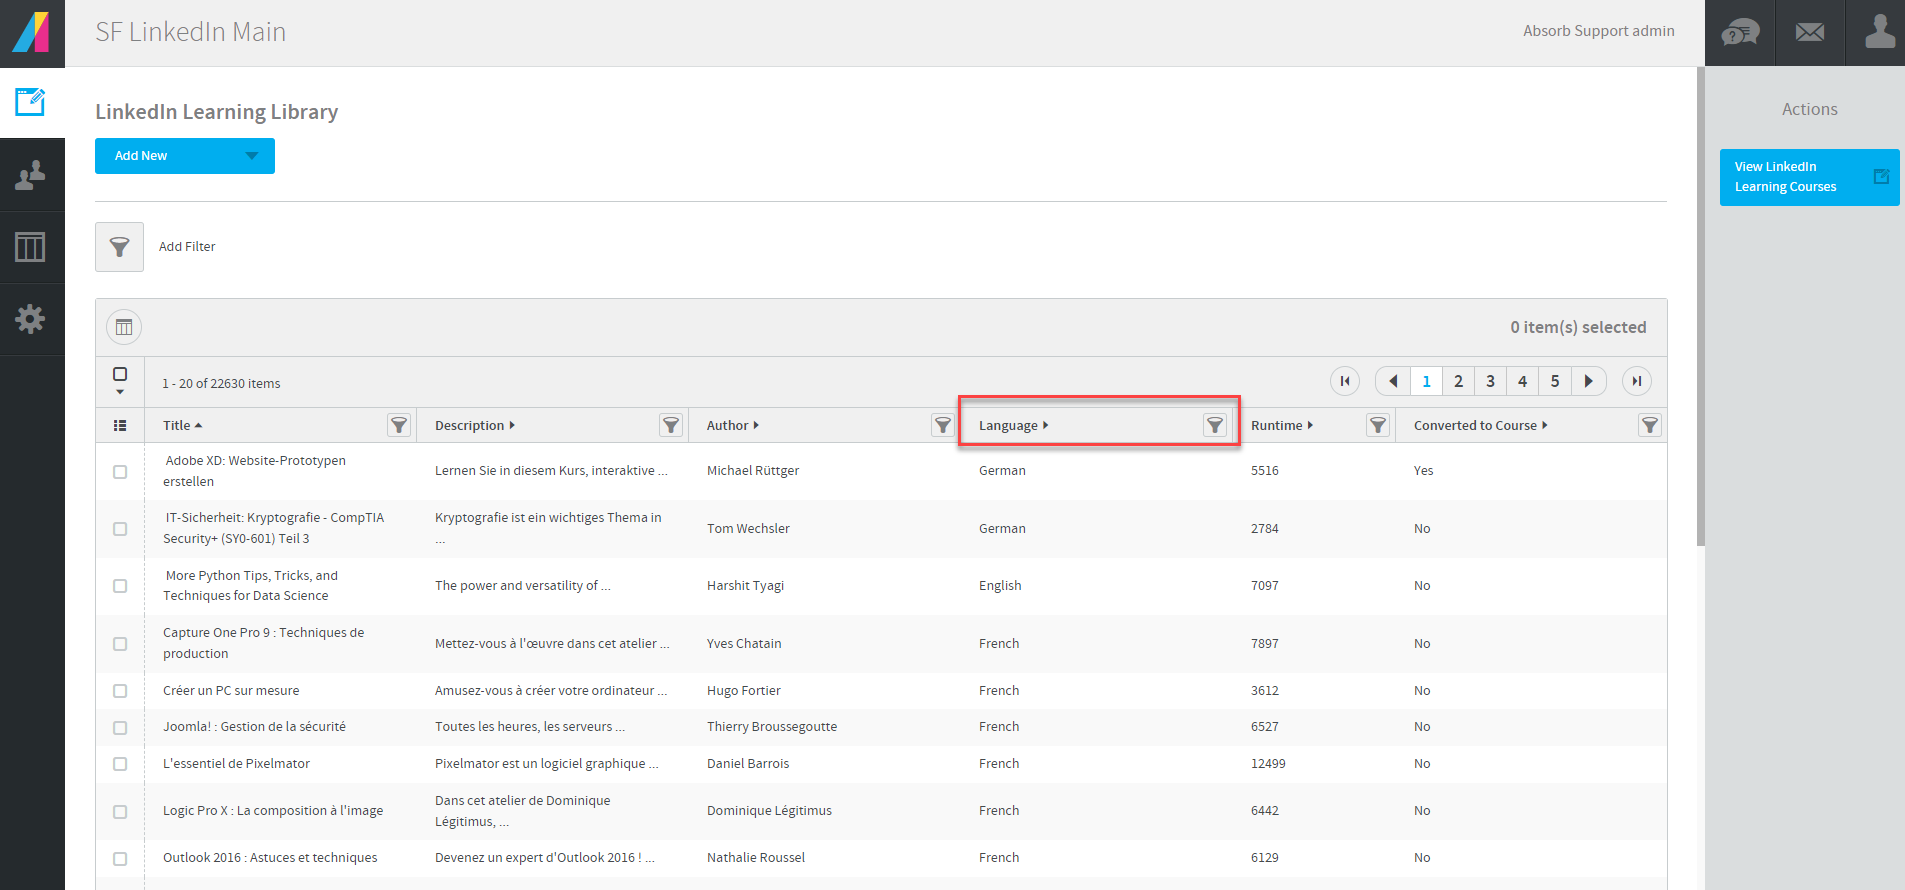The height and width of the screenshot is (890, 1905).
Task: Check the Outlook 2016 row checkbox
Action: point(120,858)
